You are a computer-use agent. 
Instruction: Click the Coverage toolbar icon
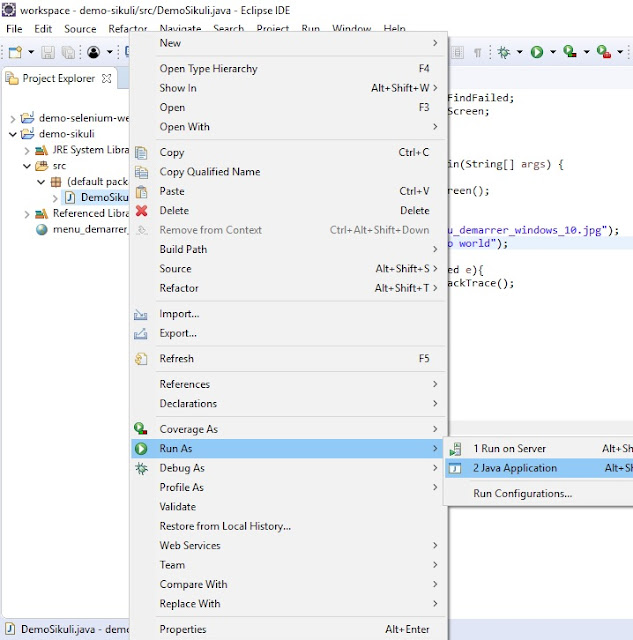570,52
